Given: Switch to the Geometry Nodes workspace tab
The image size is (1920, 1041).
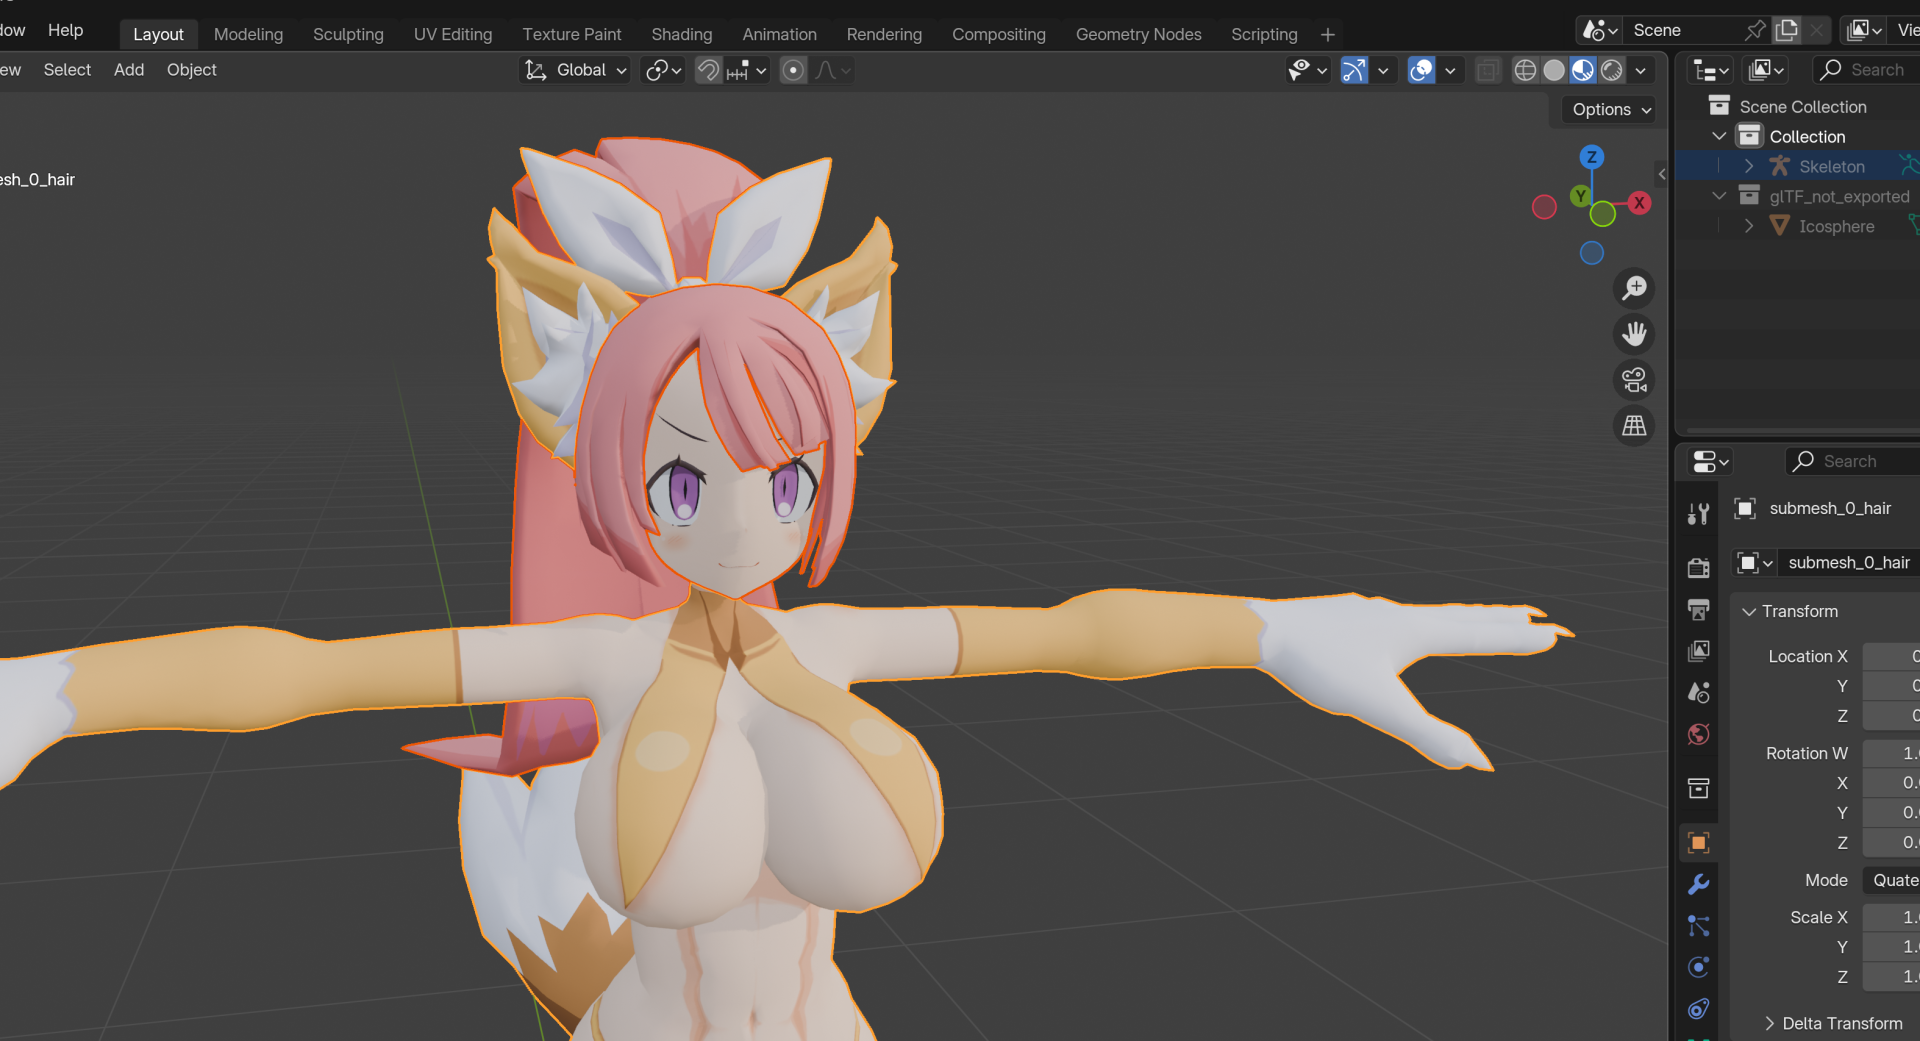Looking at the screenshot, I should [x=1139, y=34].
